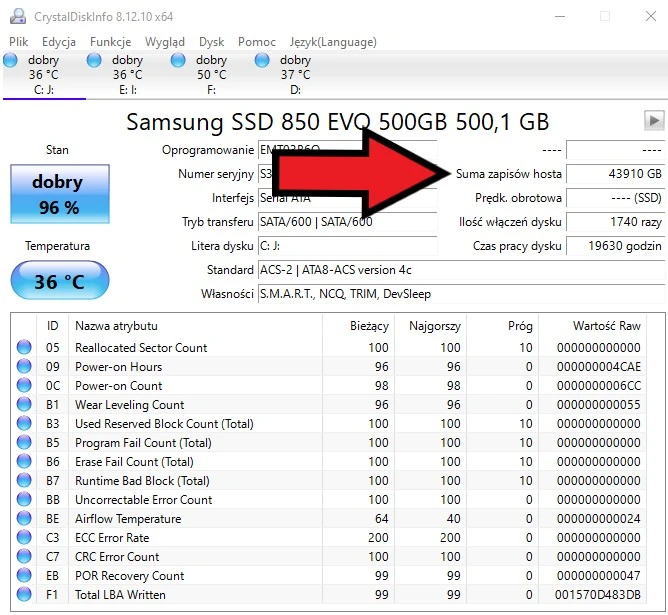Click the next disk arrow button

[x=654, y=120]
